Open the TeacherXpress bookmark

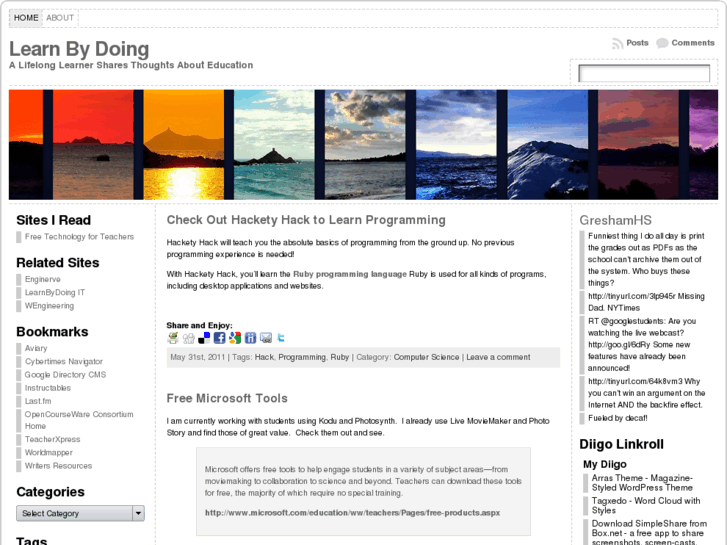(x=52, y=439)
